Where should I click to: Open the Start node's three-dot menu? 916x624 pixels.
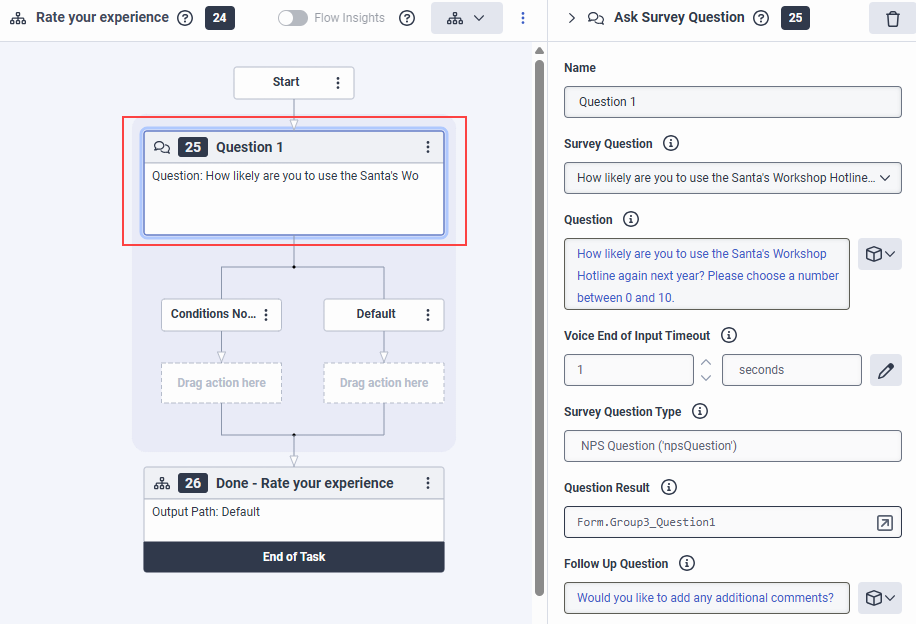pyautogui.click(x=338, y=83)
